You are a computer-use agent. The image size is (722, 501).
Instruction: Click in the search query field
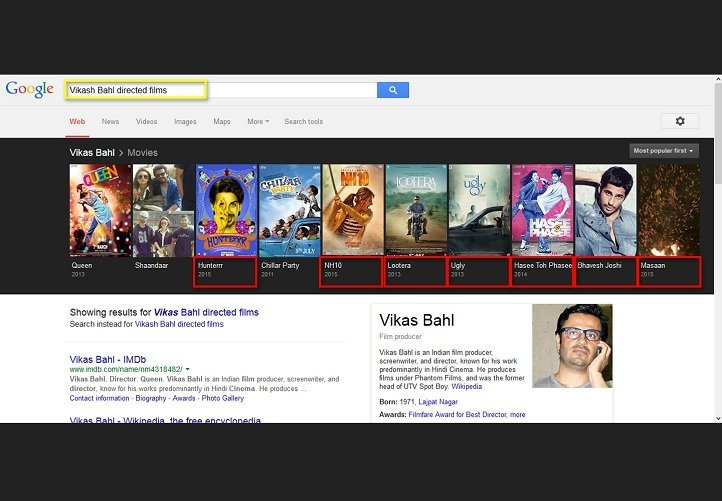click(x=221, y=90)
